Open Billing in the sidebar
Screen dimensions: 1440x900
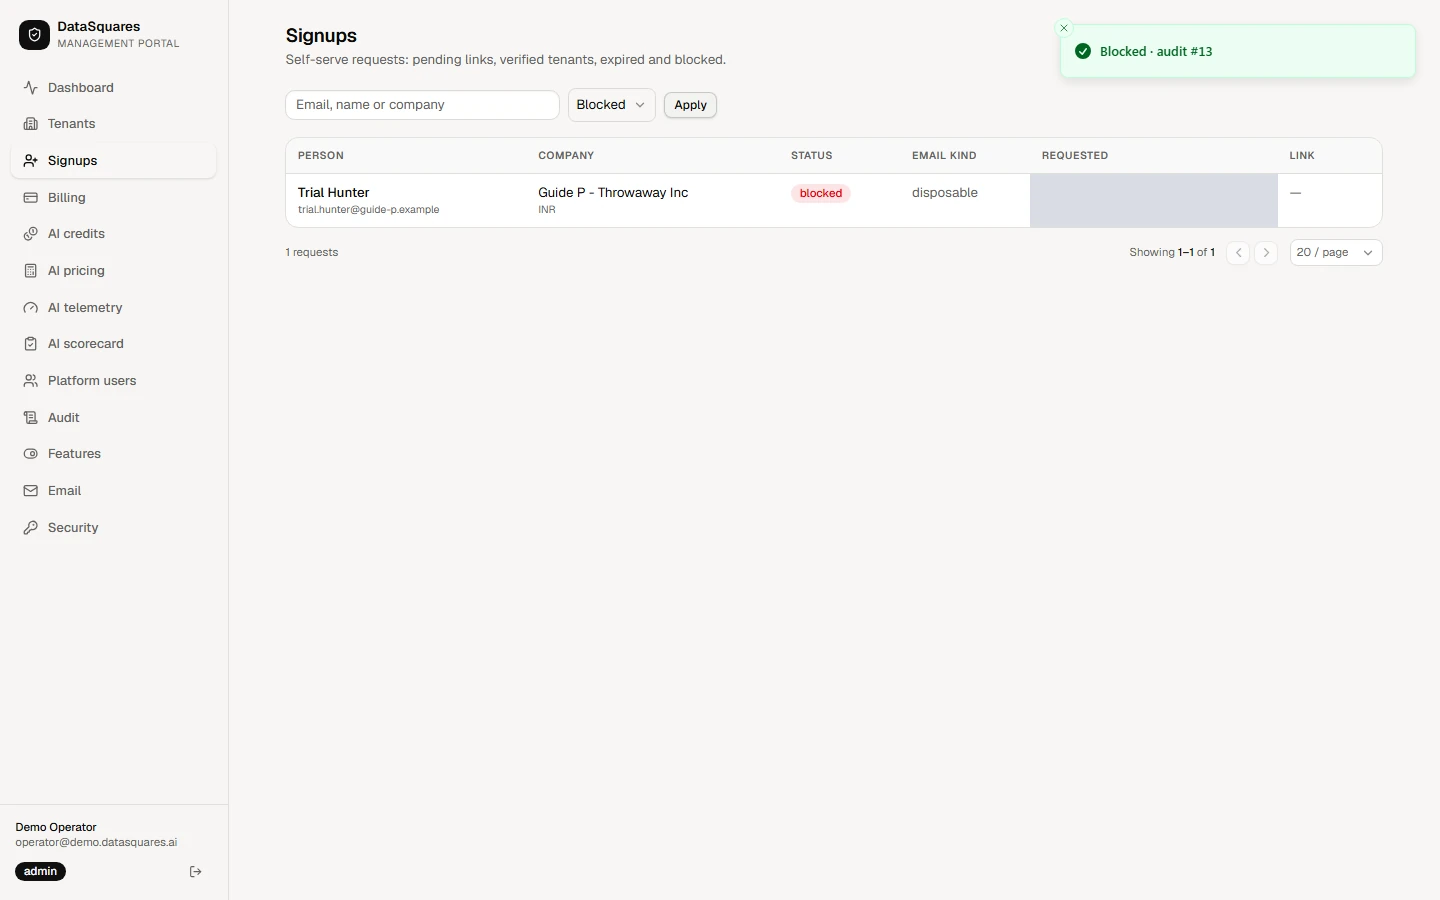pyautogui.click(x=114, y=198)
